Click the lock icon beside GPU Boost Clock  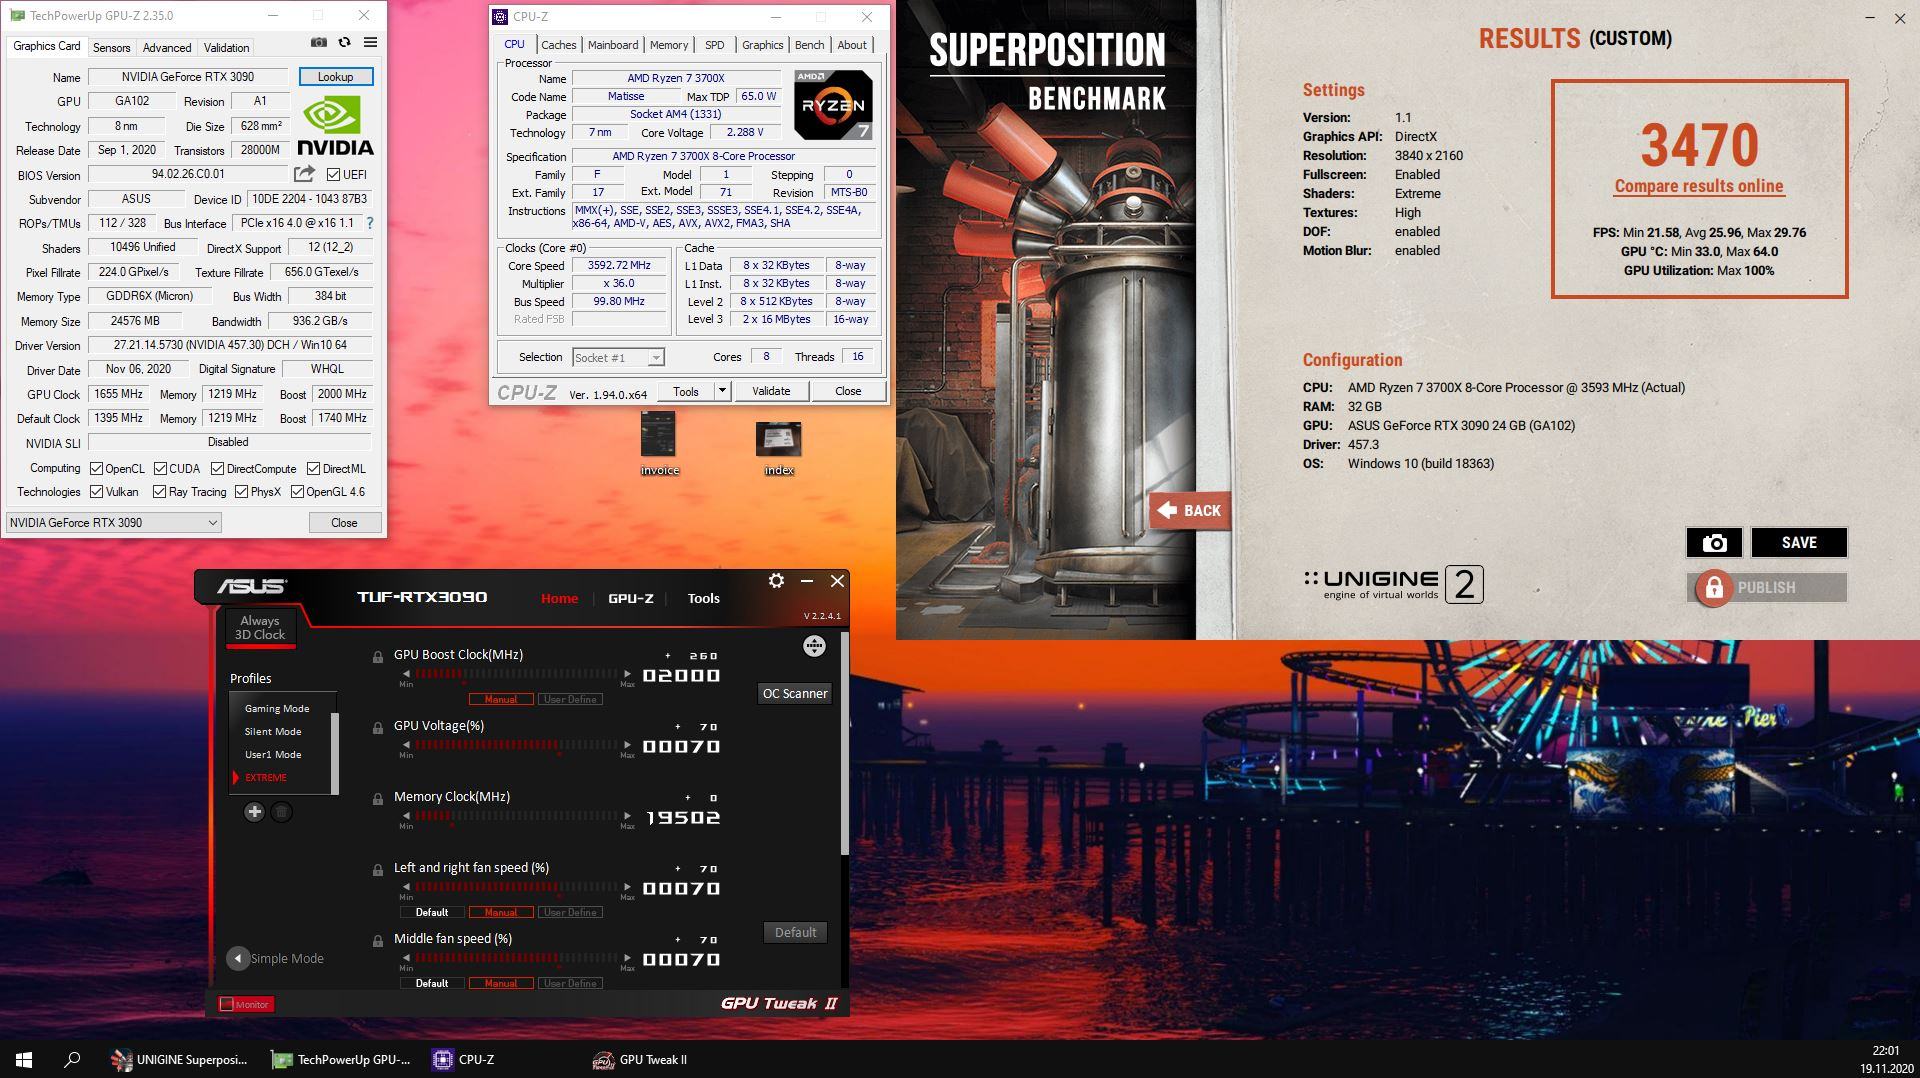378,657
